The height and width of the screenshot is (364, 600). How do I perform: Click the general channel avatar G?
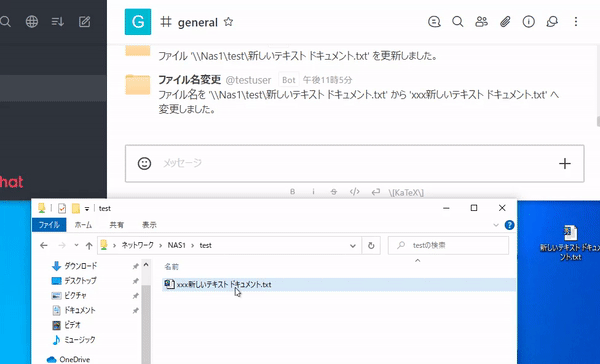(x=138, y=22)
